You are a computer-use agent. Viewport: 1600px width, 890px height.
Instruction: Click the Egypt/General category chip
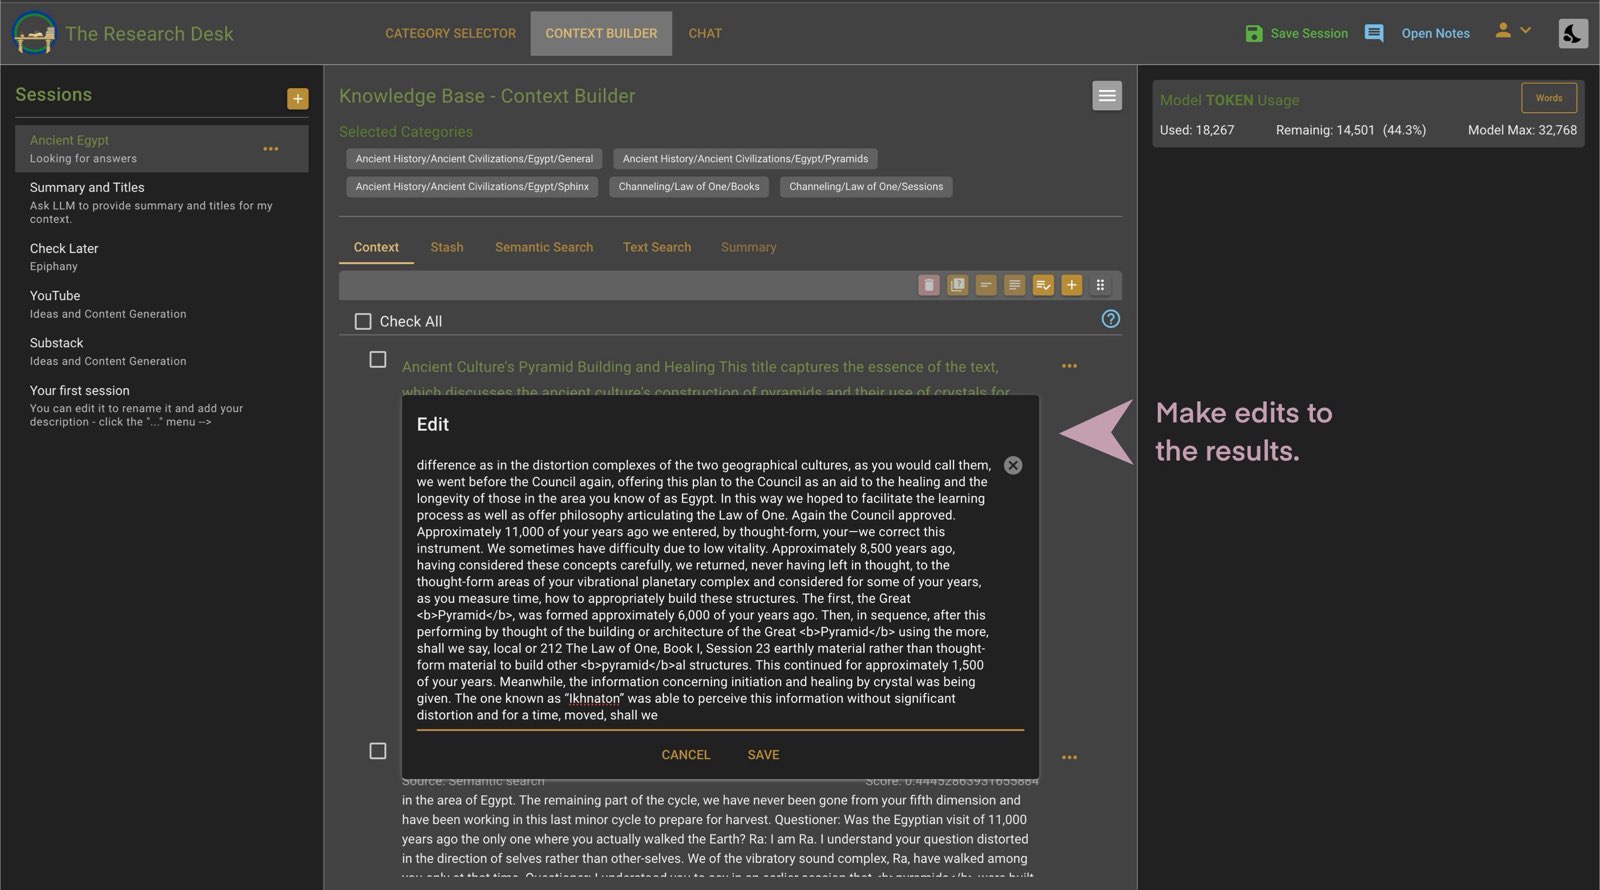coord(474,159)
